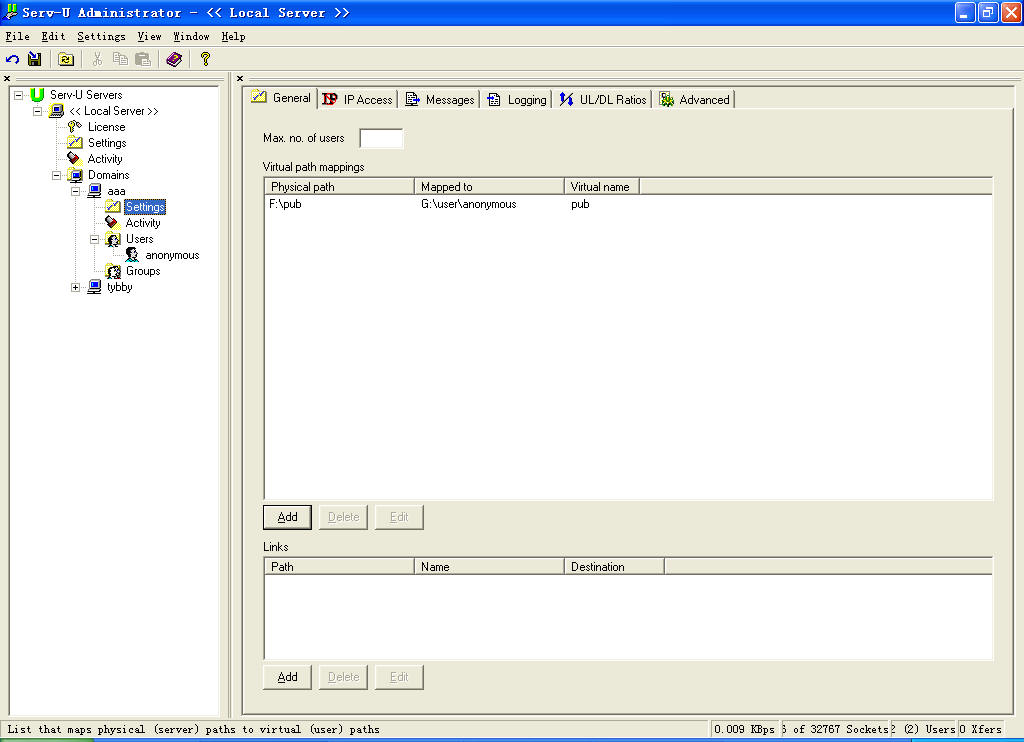This screenshot has width=1024, height=742.
Task: Open the purple help book icon
Action: (x=174, y=60)
